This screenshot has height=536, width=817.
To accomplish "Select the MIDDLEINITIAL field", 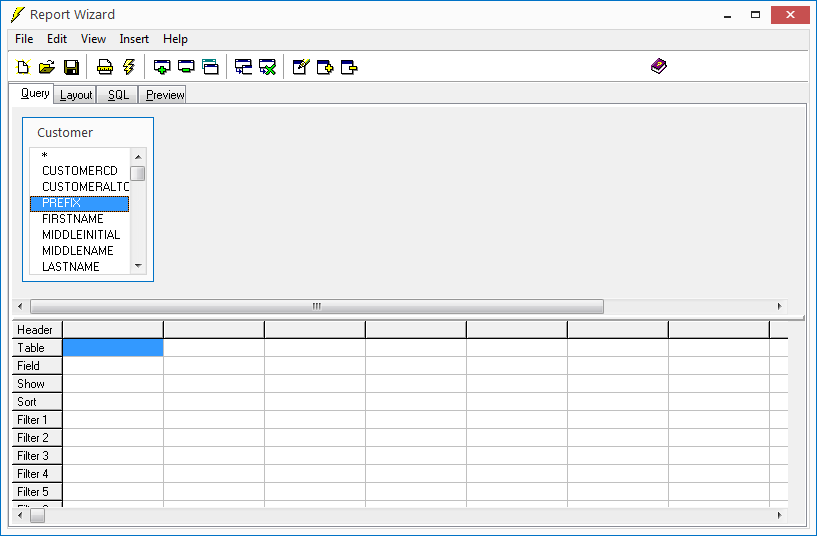I will click(x=79, y=235).
